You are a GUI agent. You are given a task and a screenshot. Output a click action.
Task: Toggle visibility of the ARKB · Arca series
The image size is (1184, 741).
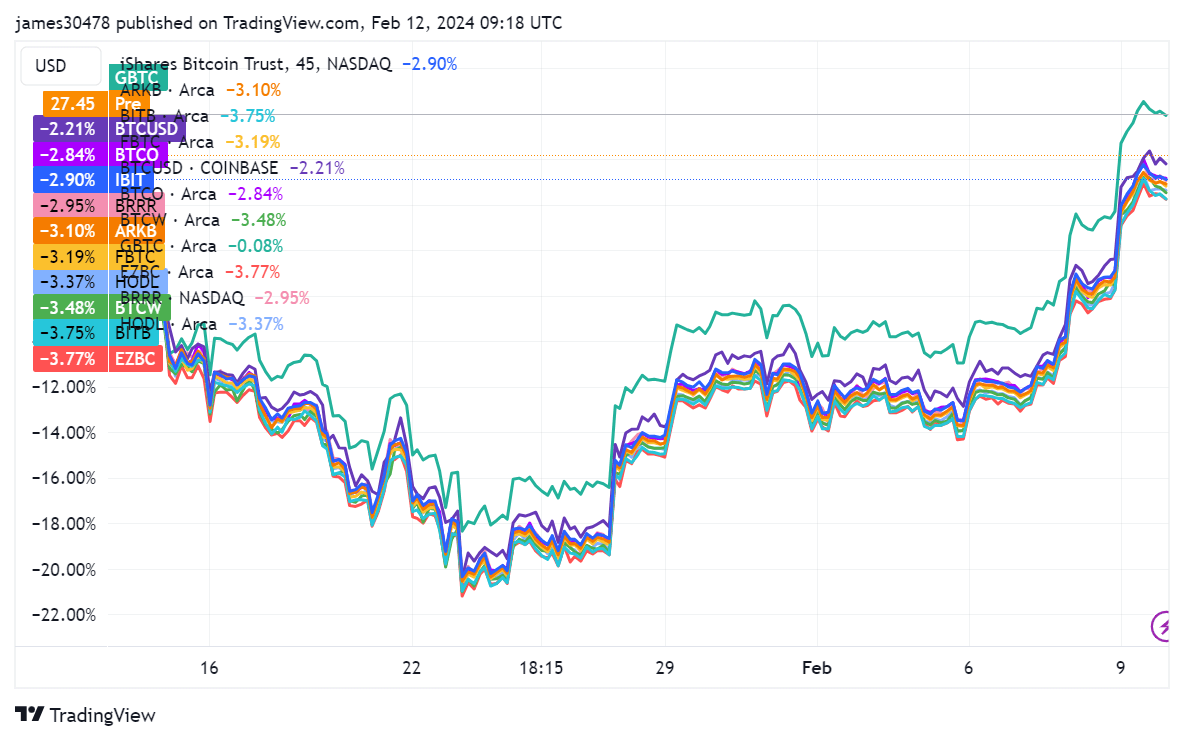[x=160, y=89]
